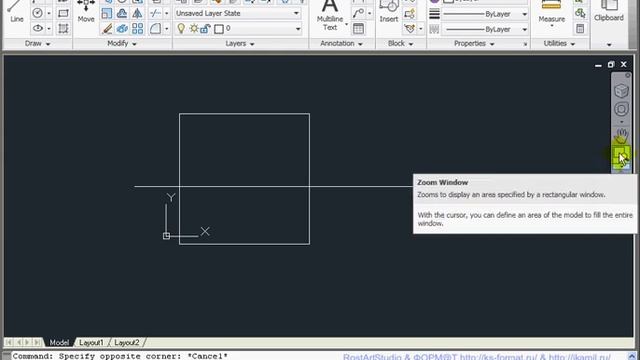Expand the Properties panel title
The height and width of the screenshot is (360, 640).
[x=474, y=43]
